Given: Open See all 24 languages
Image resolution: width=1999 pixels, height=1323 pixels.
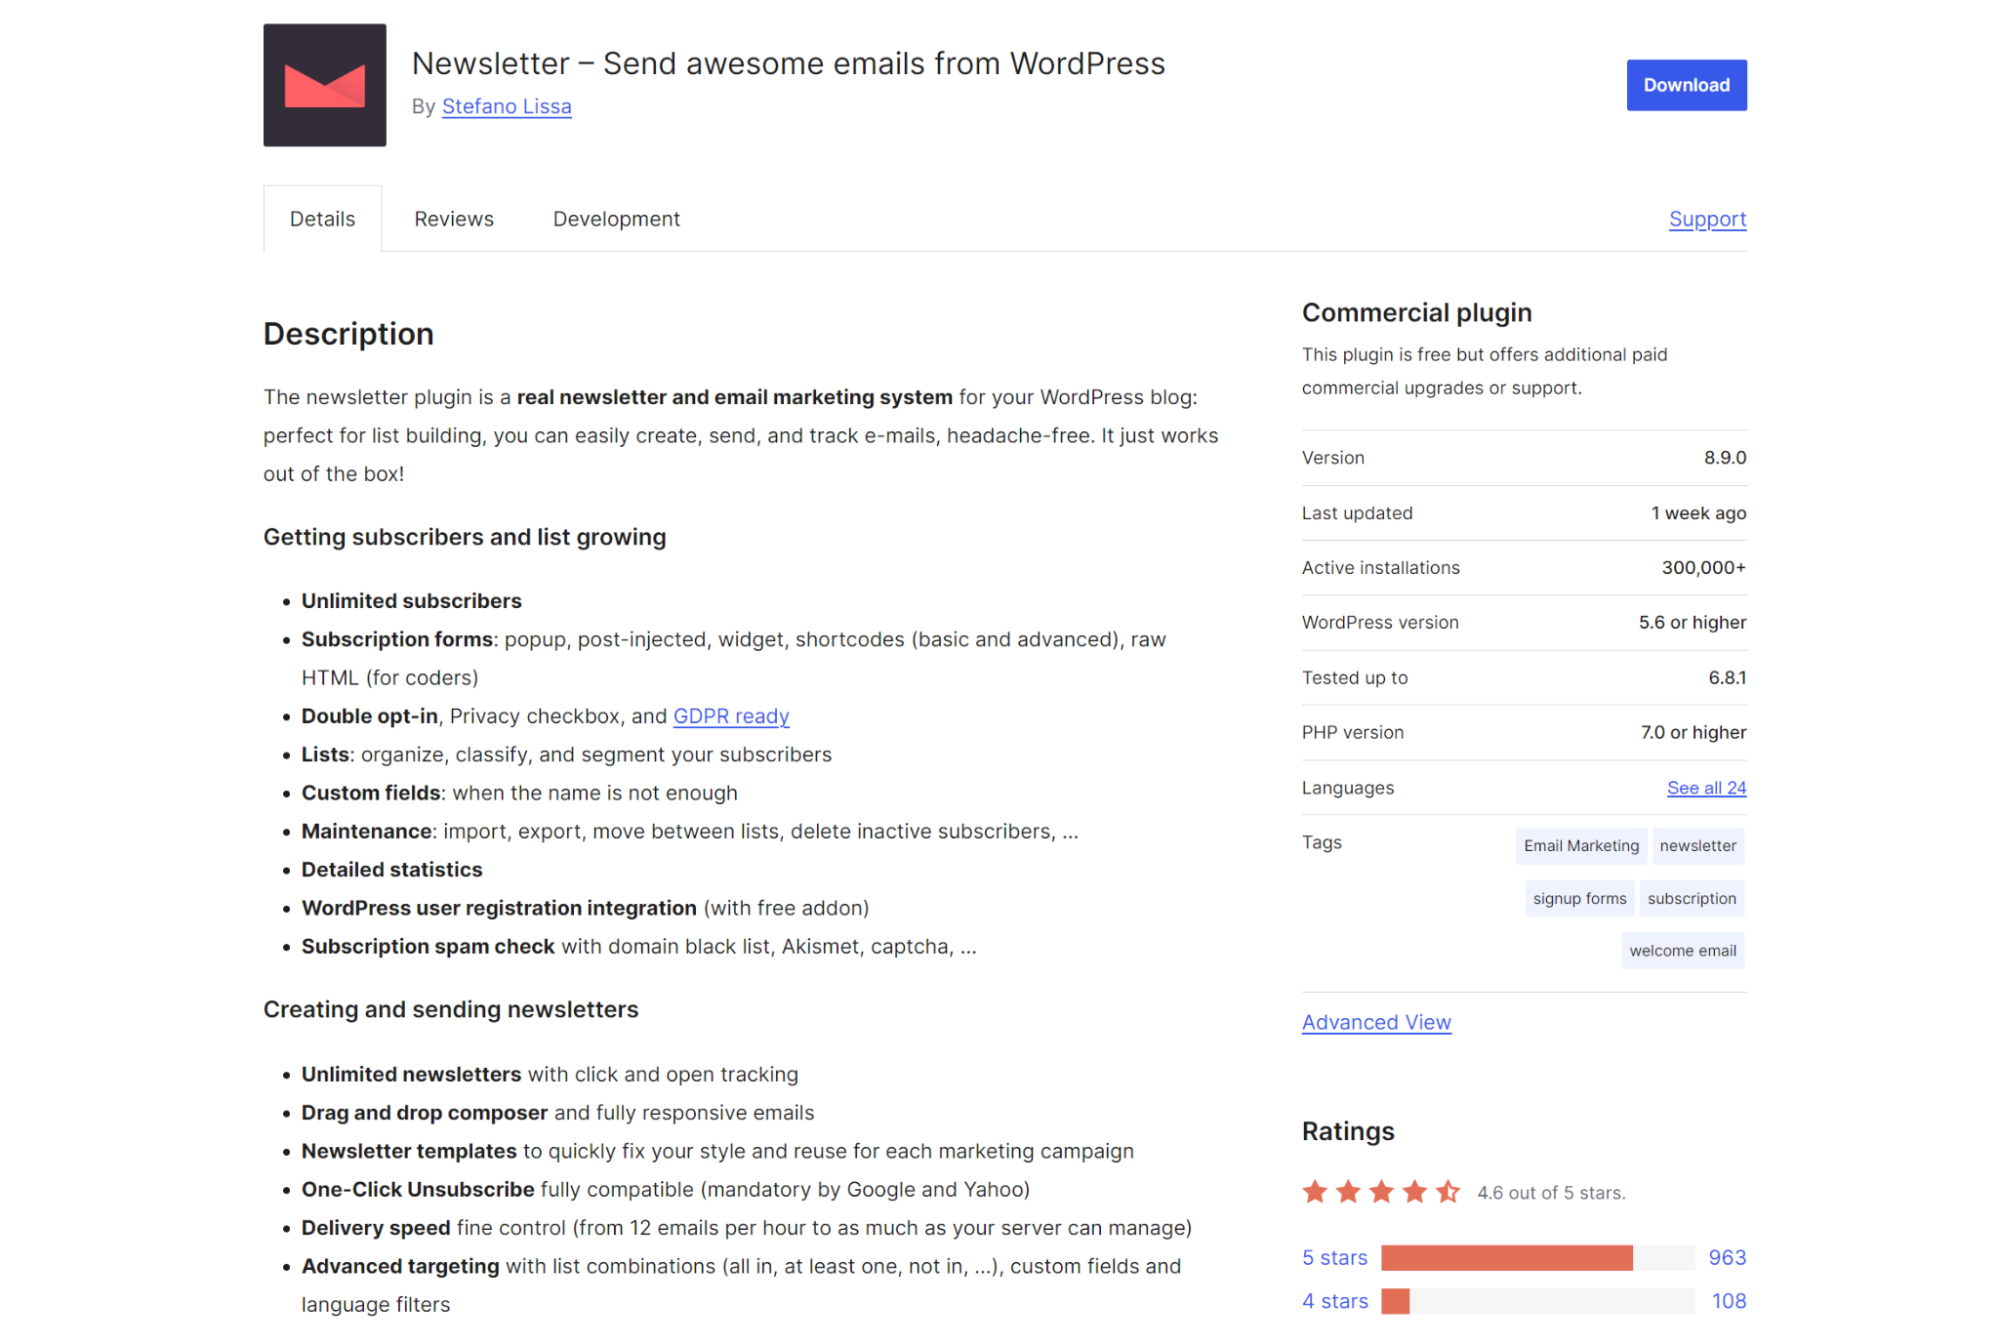Looking at the screenshot, I should click(x=1706, y=788).
